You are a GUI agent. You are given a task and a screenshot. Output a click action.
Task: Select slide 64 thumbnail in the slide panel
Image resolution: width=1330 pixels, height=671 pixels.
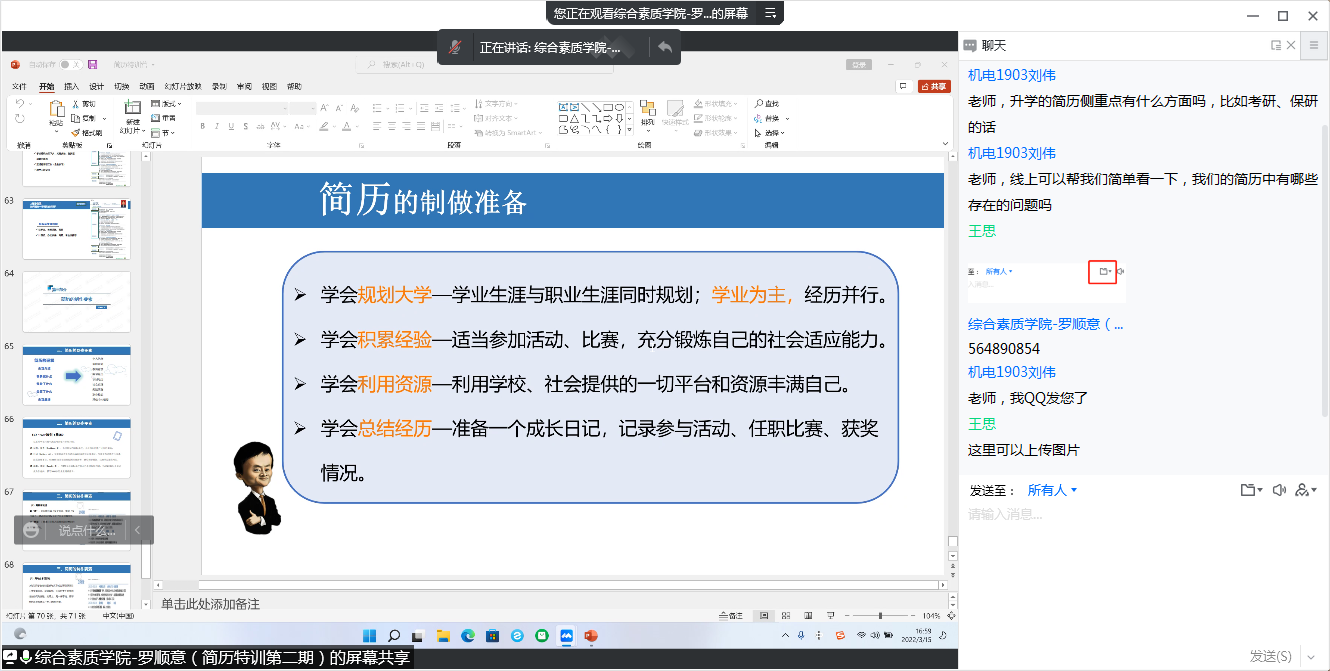click(x=77, y=301)
